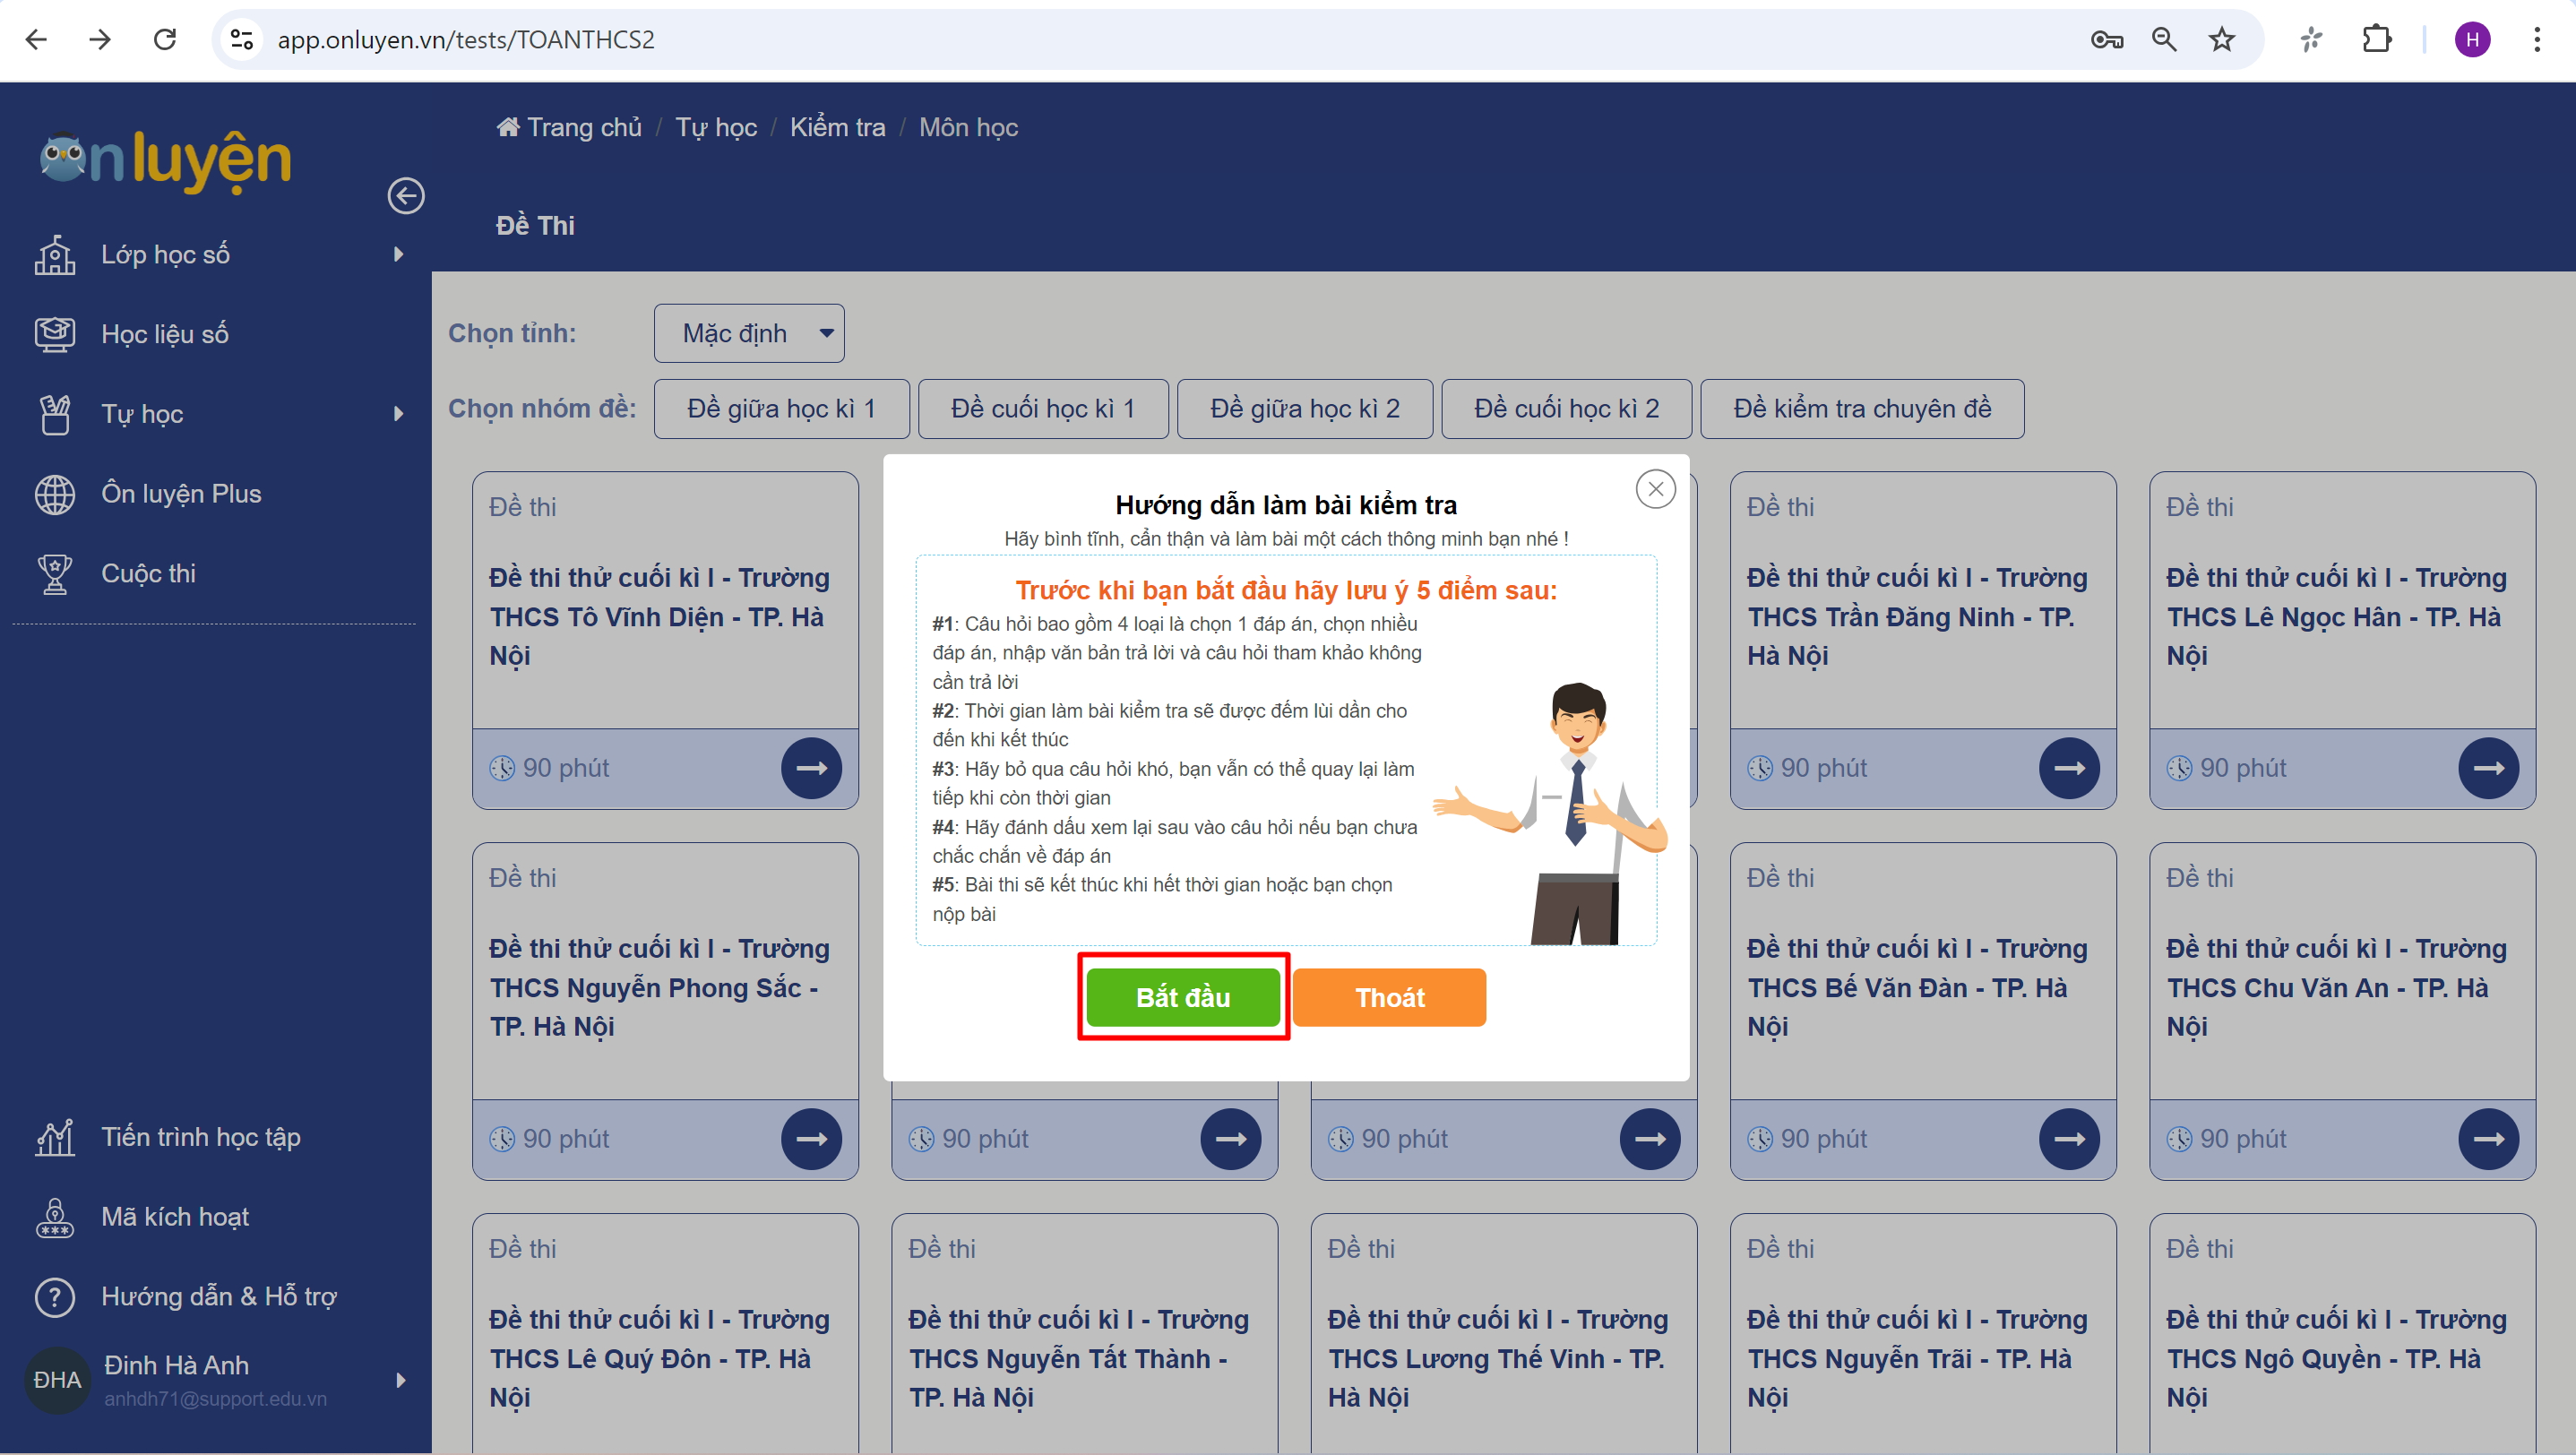The height and width of the screenshot is (1455, 2576).
Task: Open Tự học sidebar item
Action: [142, 414]
